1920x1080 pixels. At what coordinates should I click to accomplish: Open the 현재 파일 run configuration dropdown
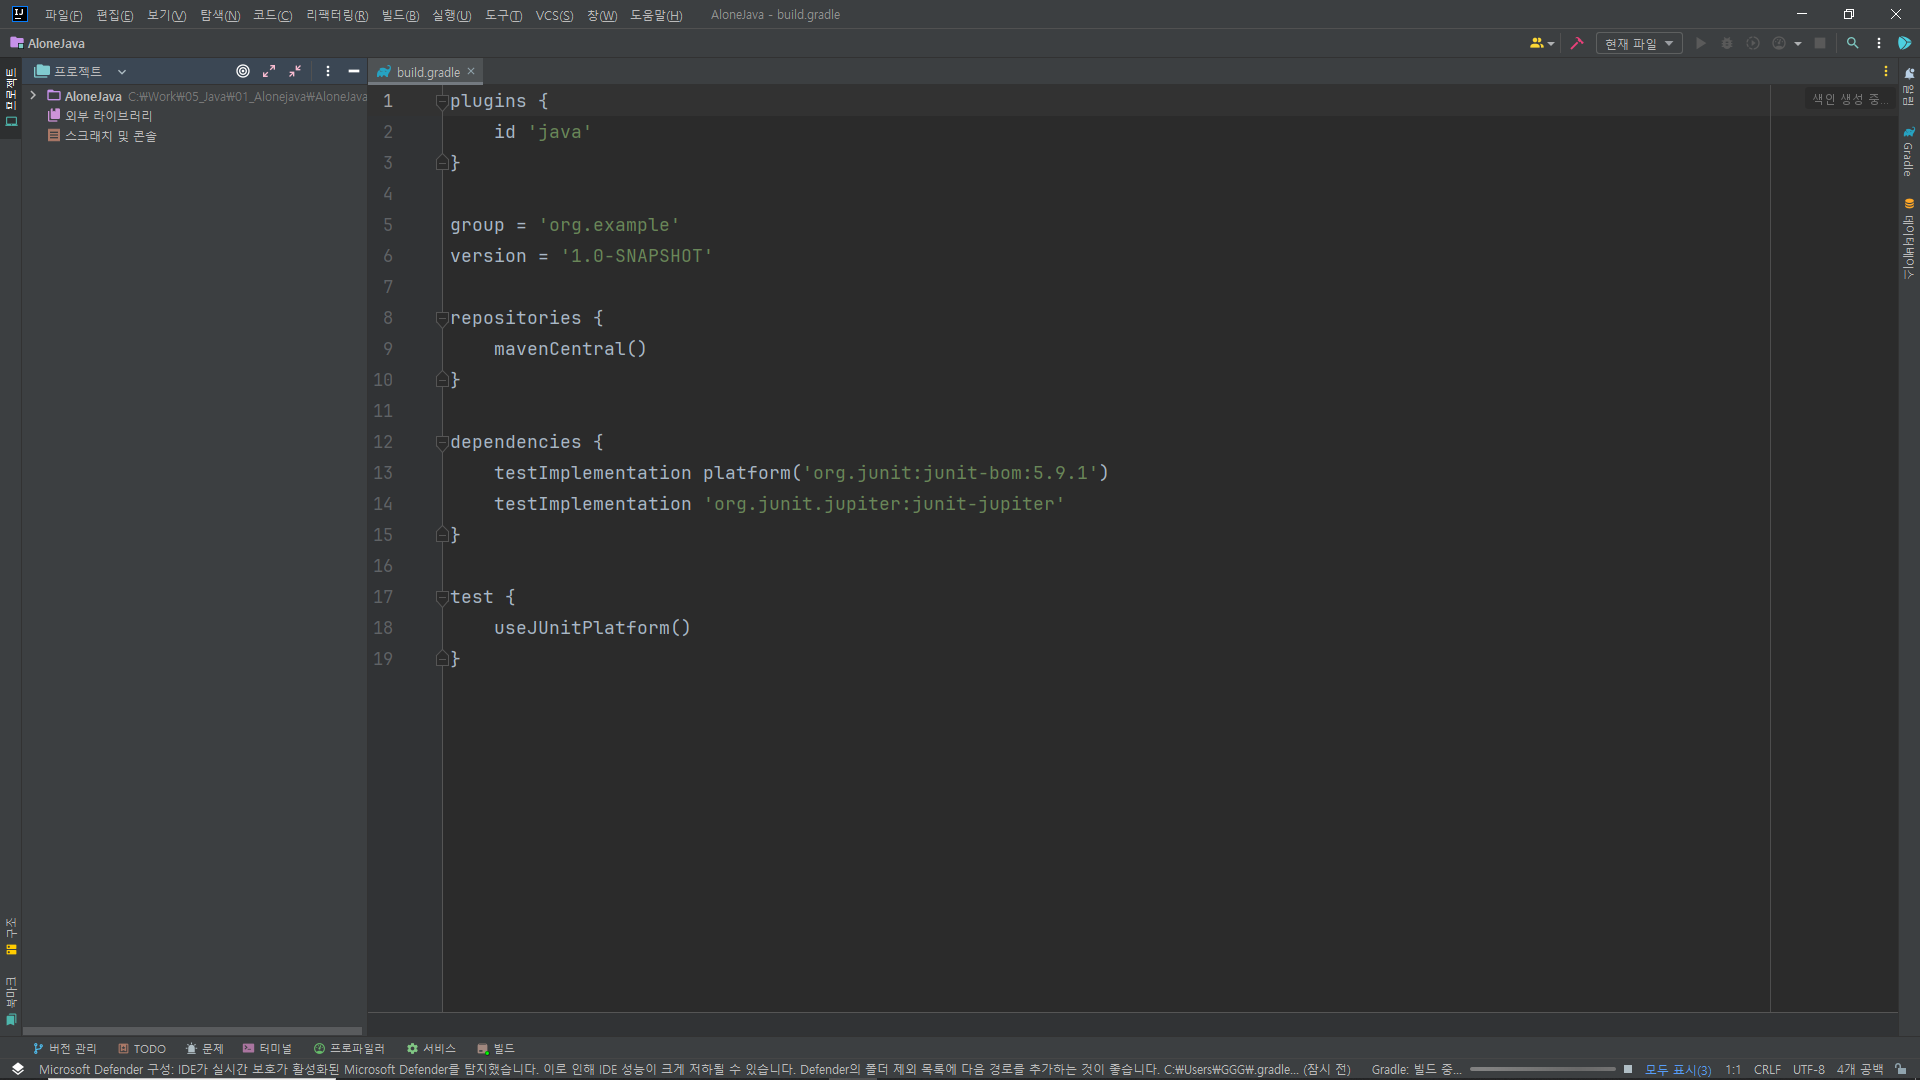1638,43
